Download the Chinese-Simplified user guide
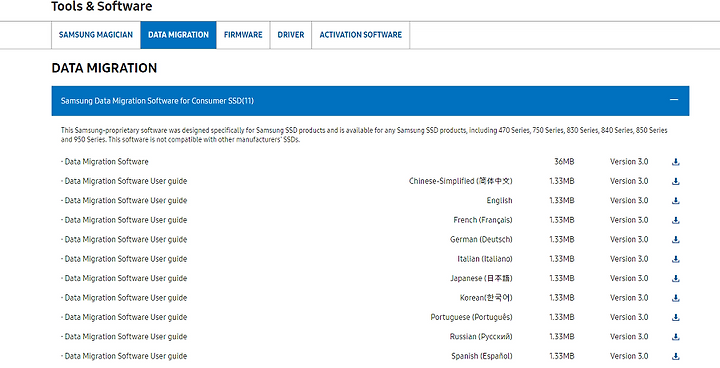The height and width of the screenshot is (368, 720). 675,181
